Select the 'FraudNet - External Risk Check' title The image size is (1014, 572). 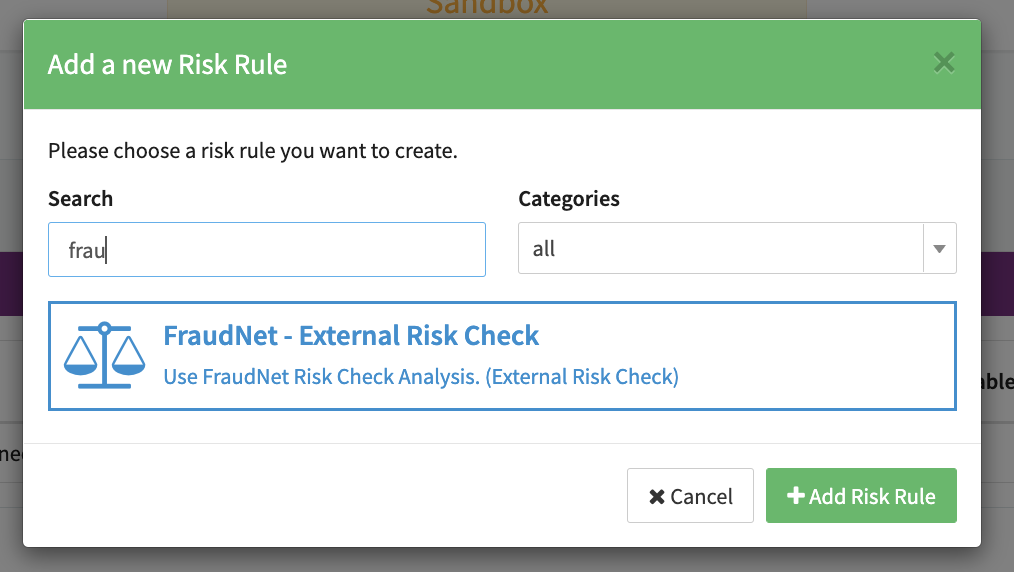pyautogui.click(x=351, y=335)
